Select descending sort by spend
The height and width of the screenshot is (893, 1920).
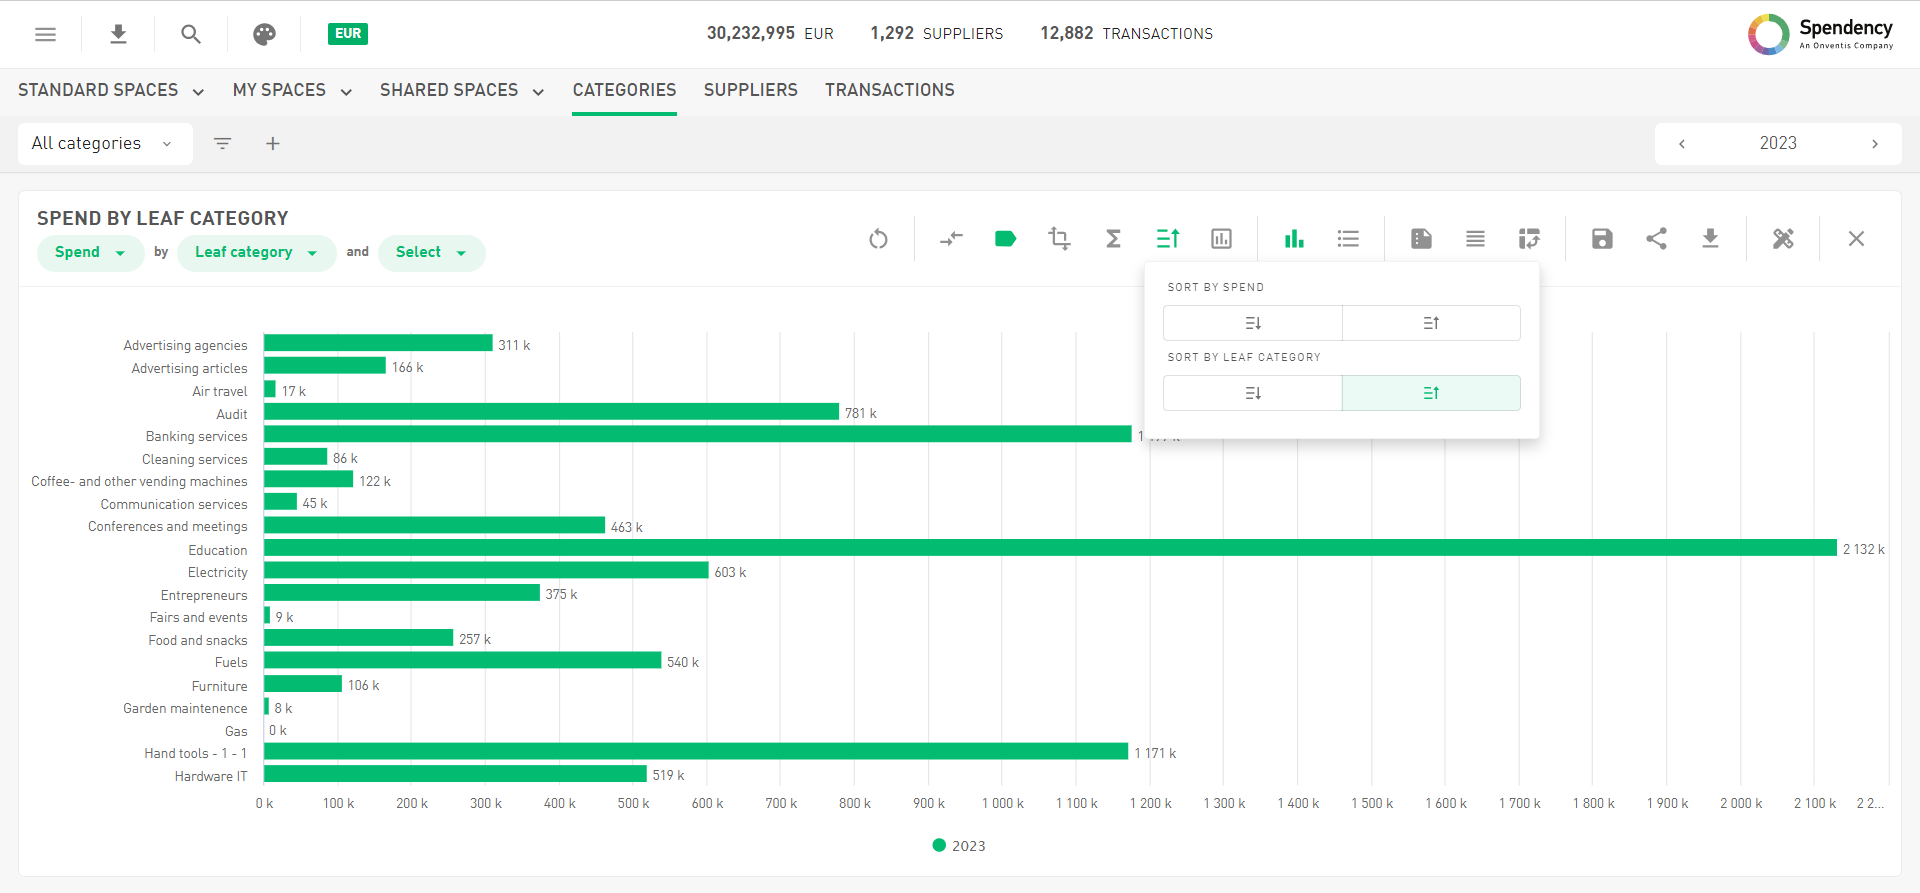click(1252, 323)
